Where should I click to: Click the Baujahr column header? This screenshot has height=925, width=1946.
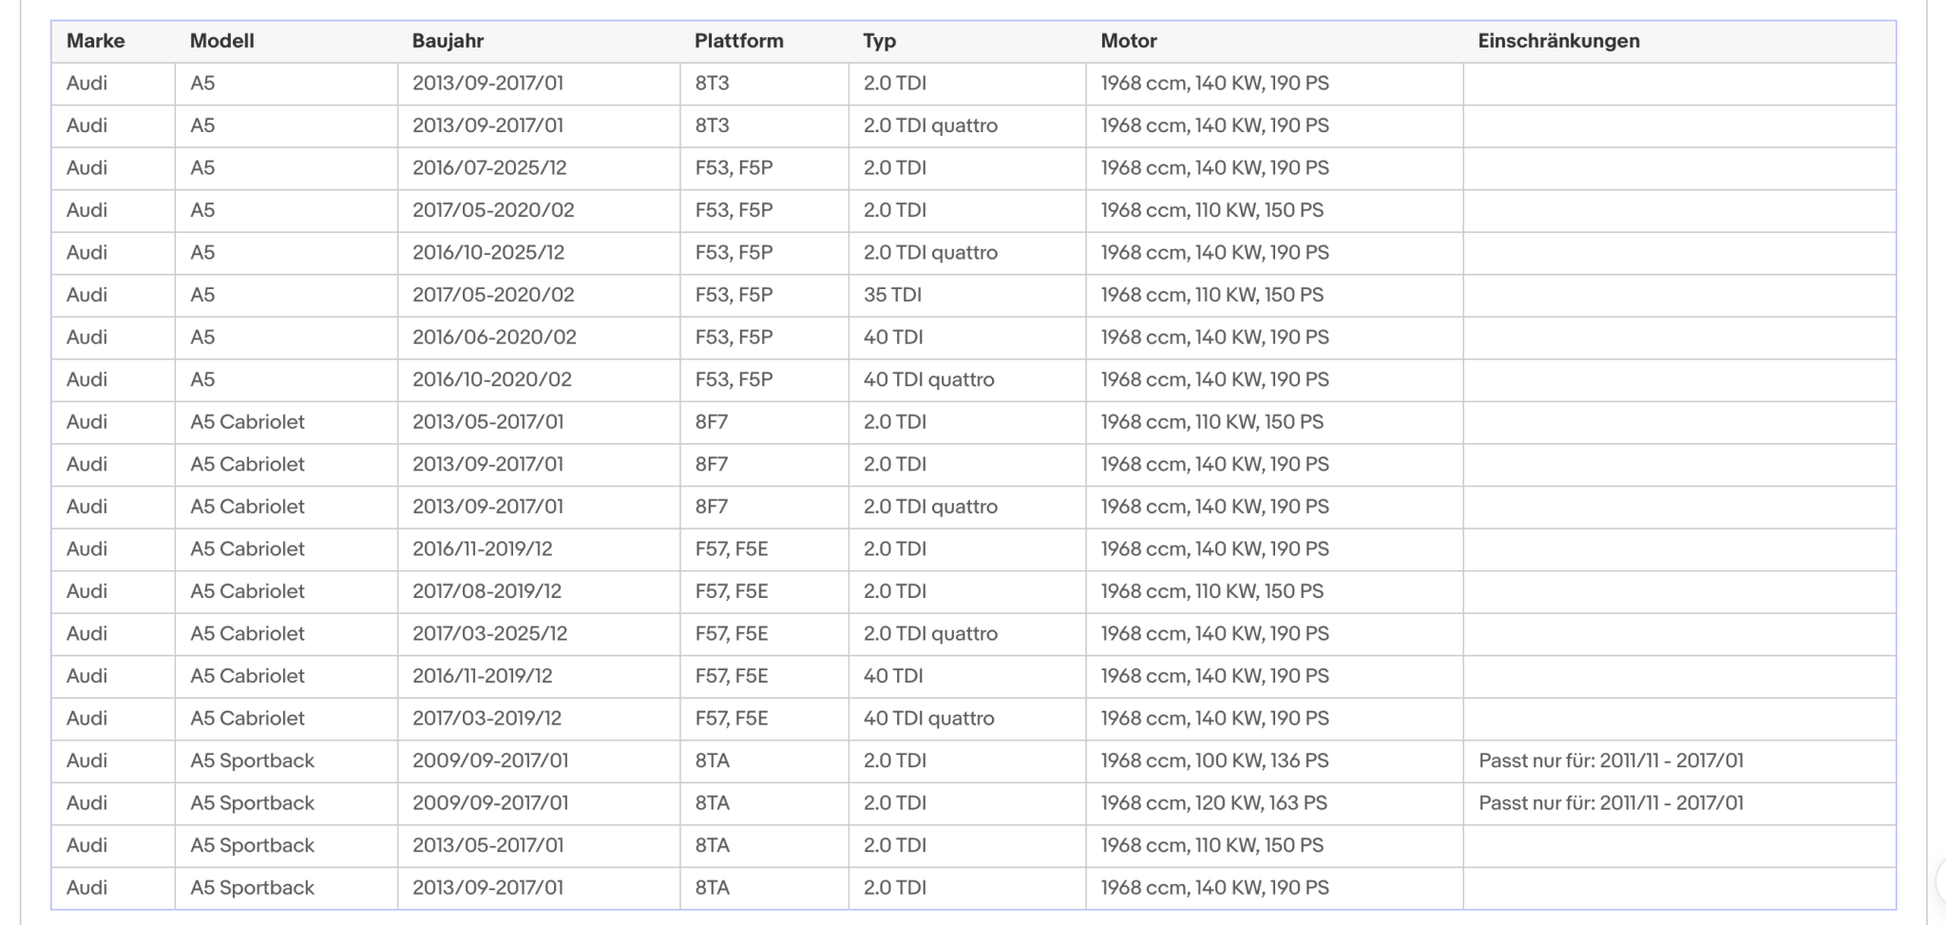pos(448,41)
